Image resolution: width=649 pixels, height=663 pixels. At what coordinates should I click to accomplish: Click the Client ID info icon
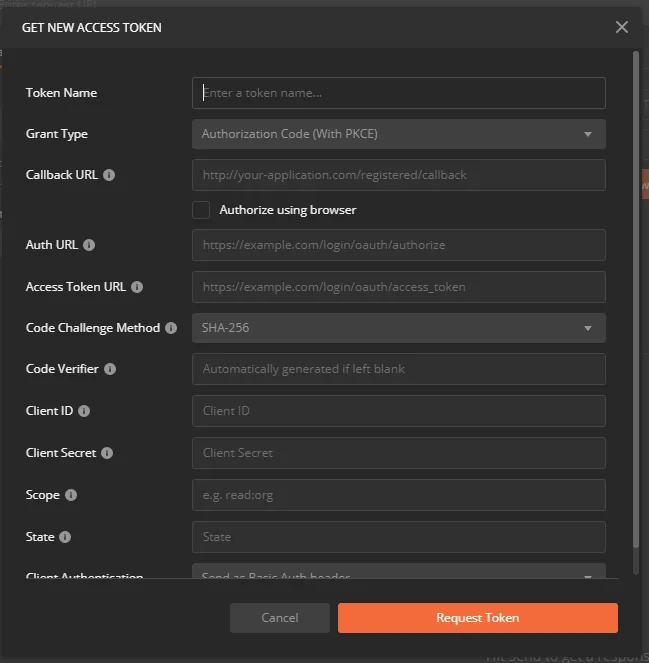[84, 411]
